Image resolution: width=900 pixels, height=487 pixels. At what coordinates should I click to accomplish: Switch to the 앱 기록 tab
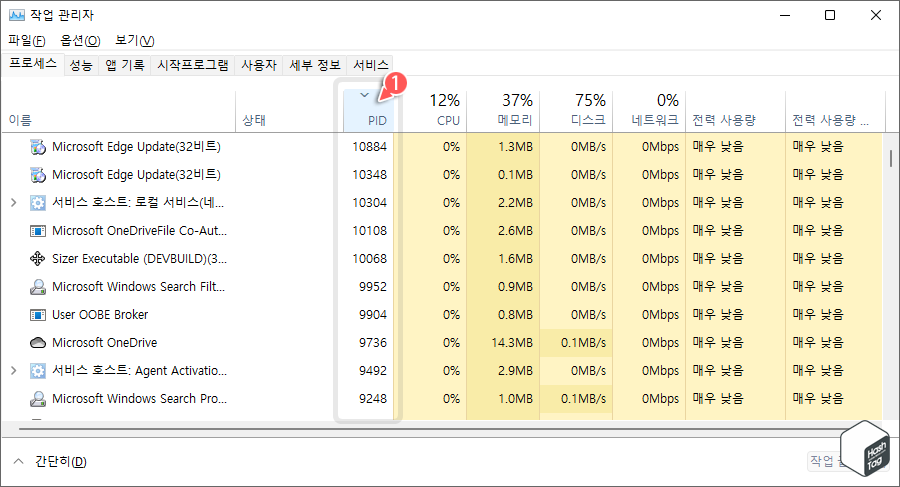(125, 65)
